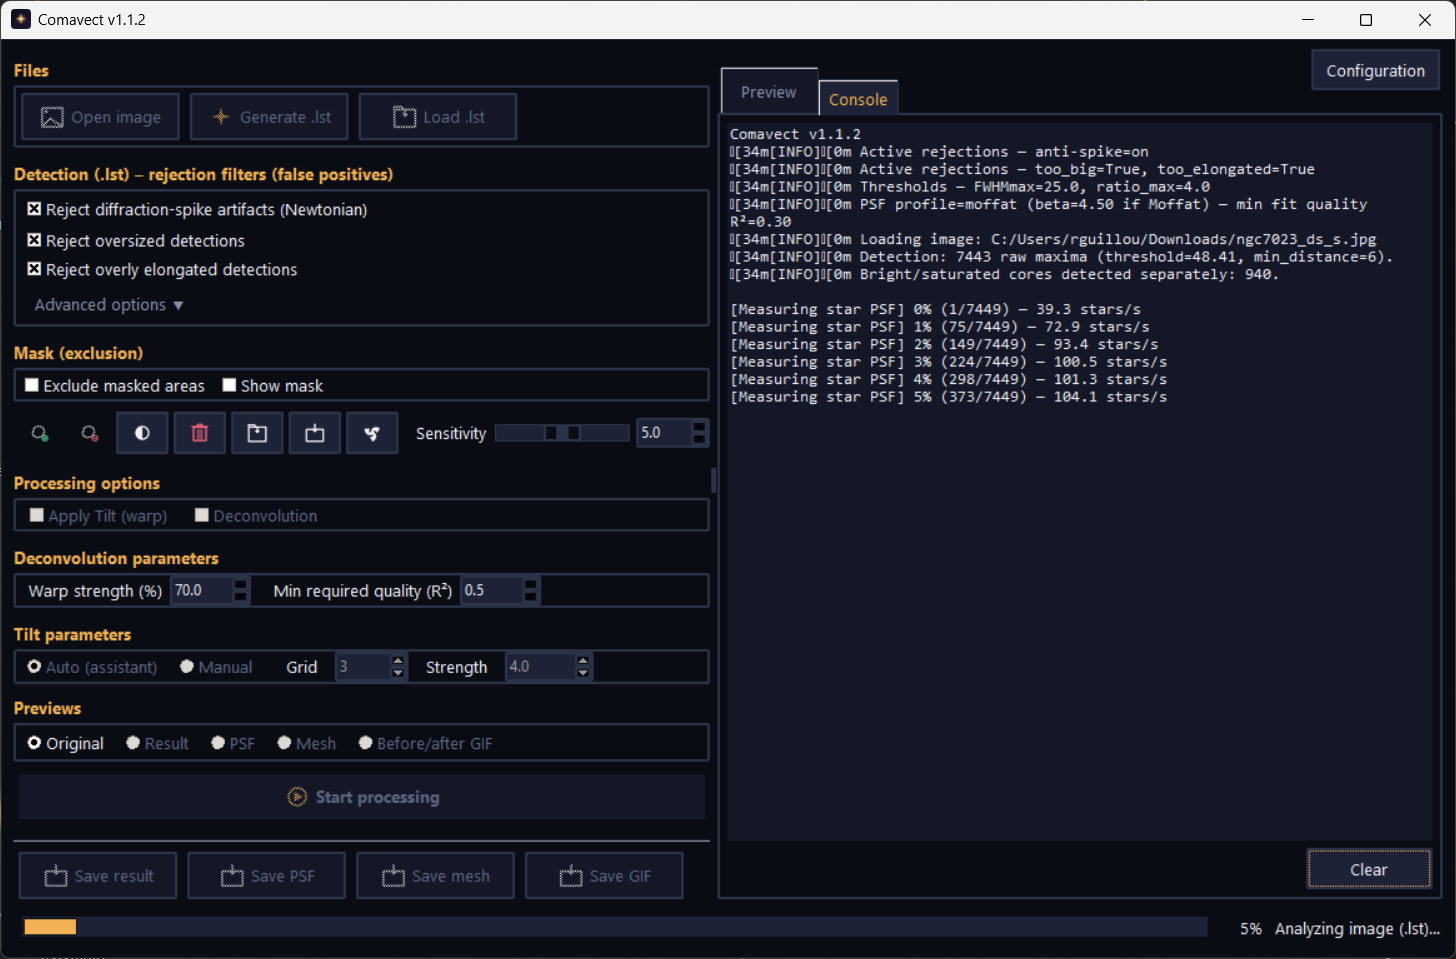1456x959 pixels.
Task: Generate the .lst file
Action: [x=269, y=117]
